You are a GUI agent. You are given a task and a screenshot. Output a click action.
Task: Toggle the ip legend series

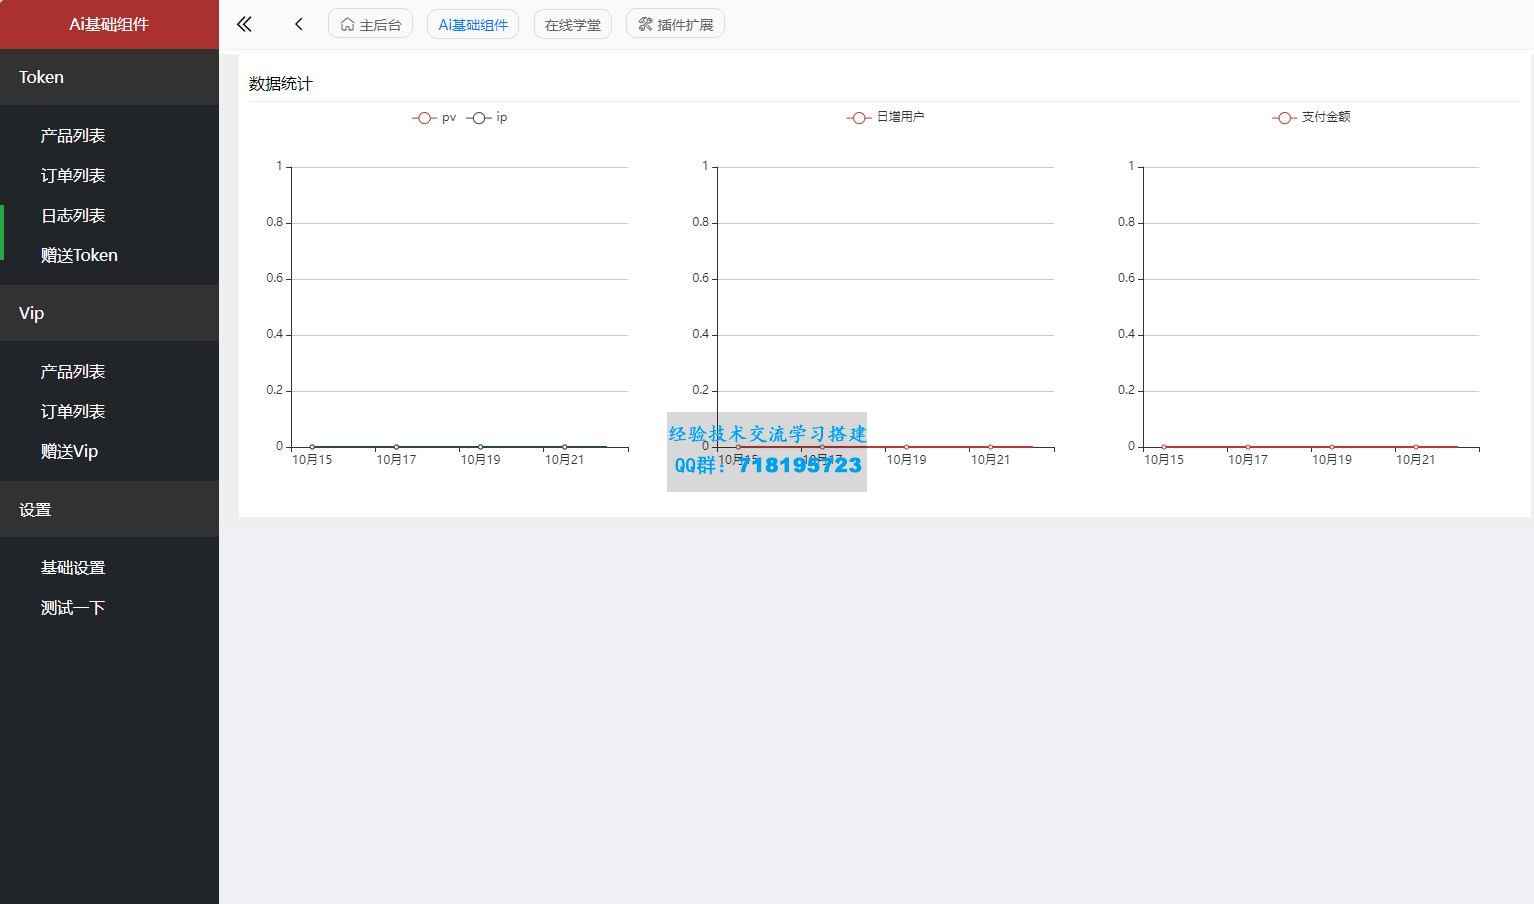[488, 118]
